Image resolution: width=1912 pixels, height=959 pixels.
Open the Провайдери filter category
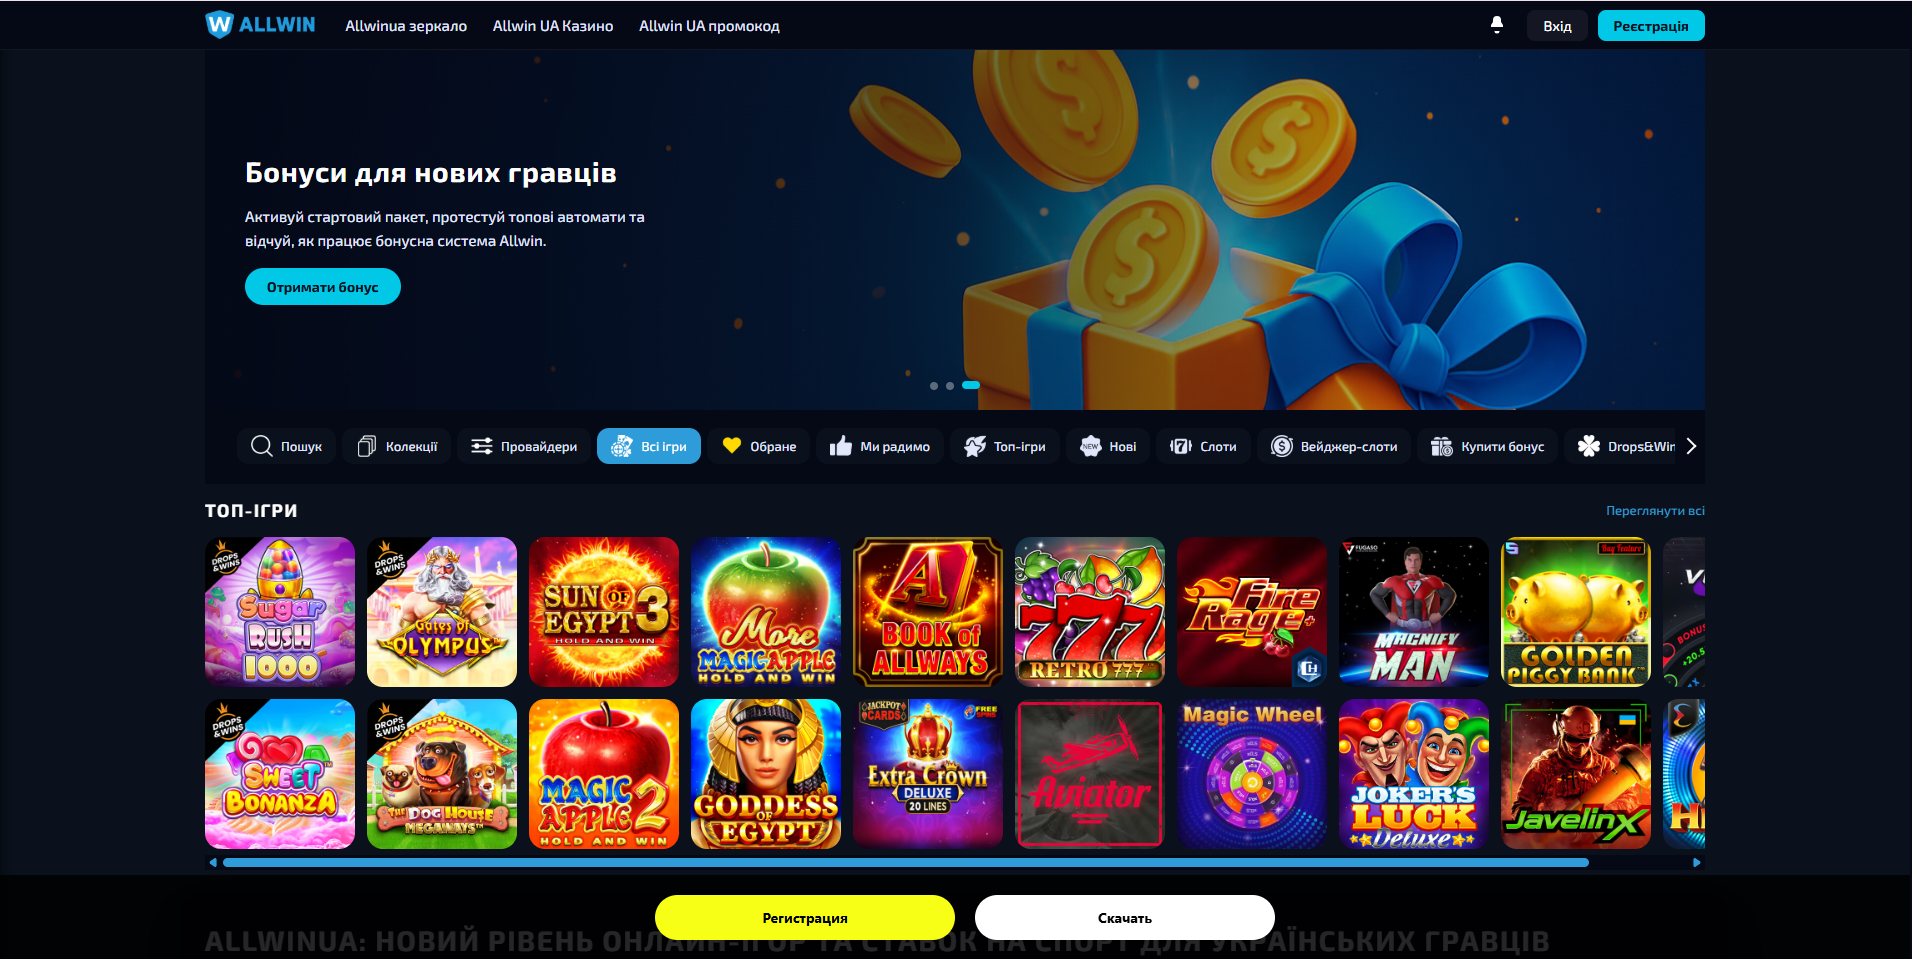click(x=524, y=446)
